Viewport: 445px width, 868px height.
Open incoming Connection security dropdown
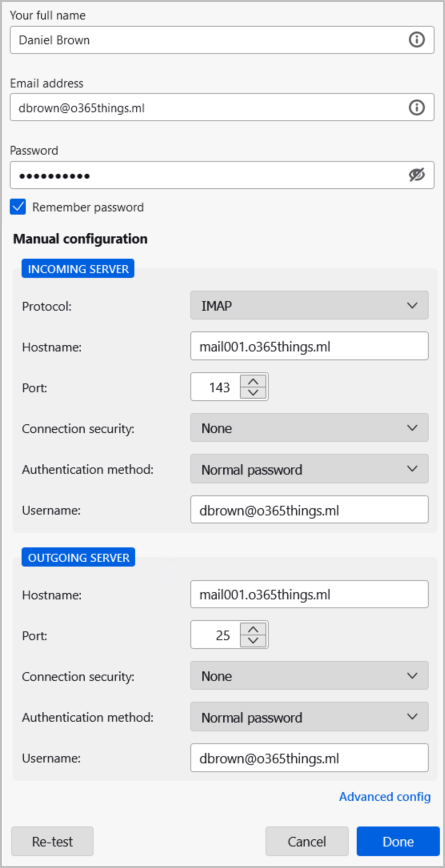pyautogui.click(x=309, y=428)
